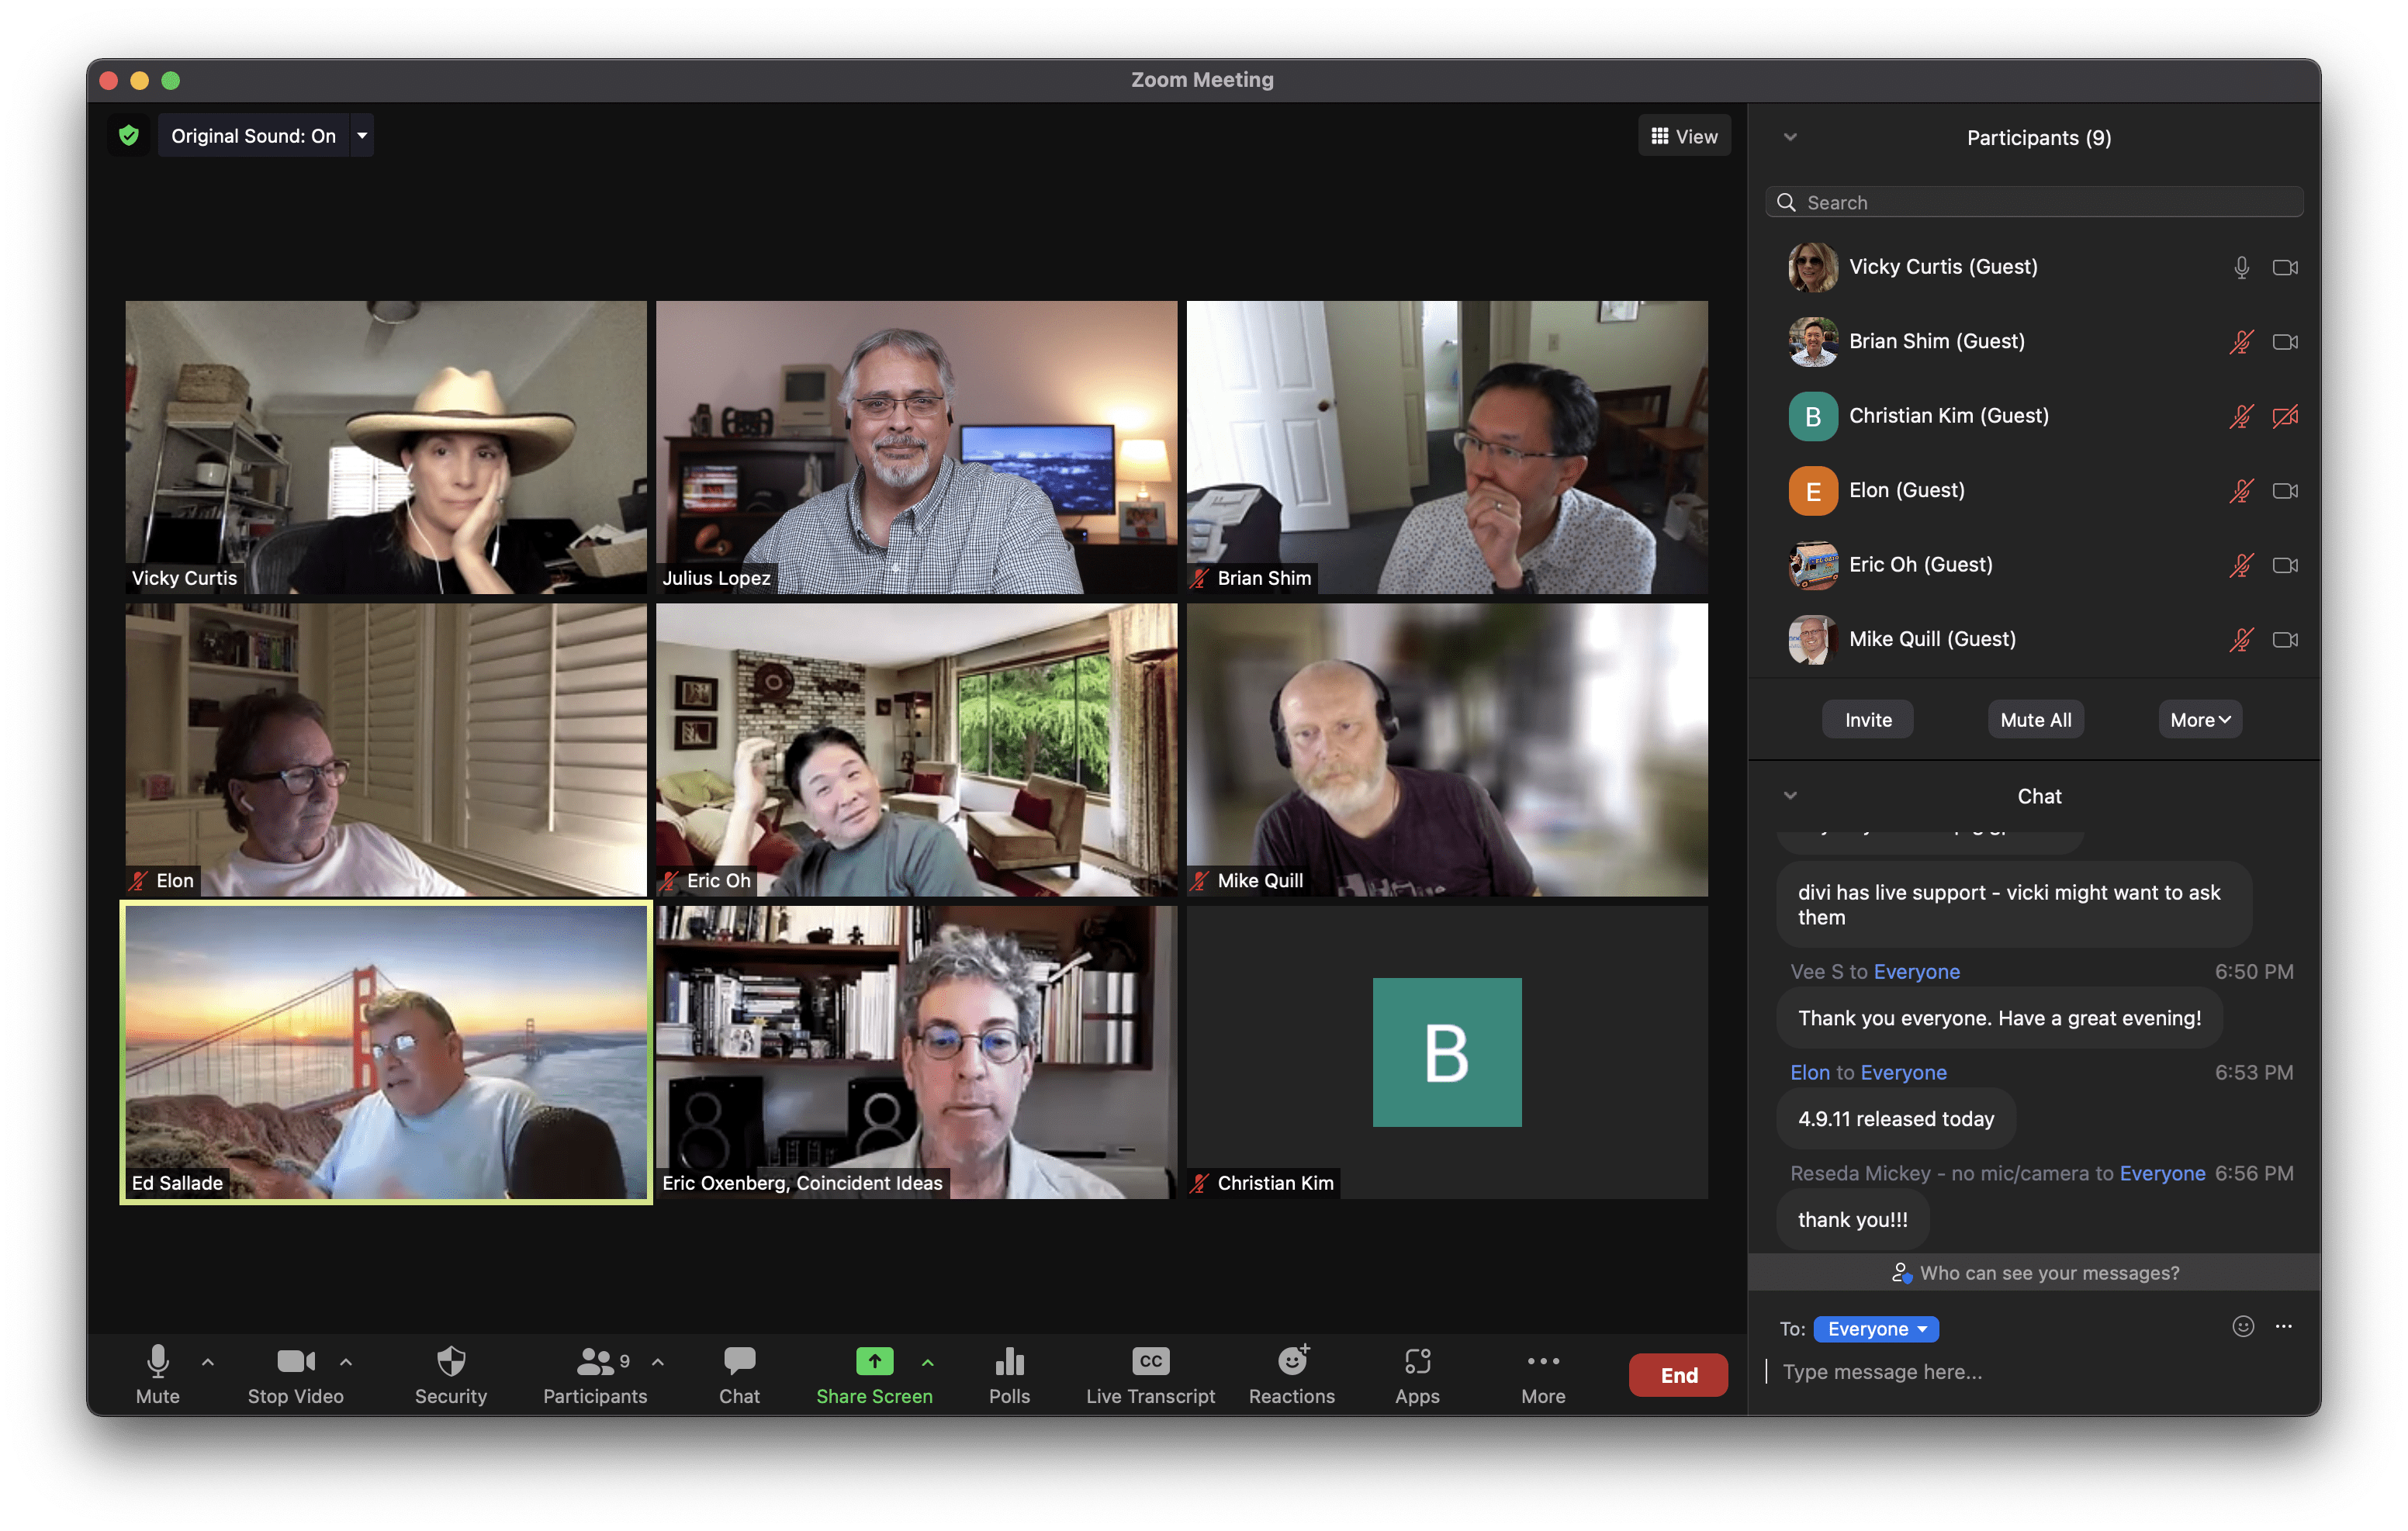Open emoji picker in chat
This screenshot has height=1531, width=2408.
point(2243,1327)
